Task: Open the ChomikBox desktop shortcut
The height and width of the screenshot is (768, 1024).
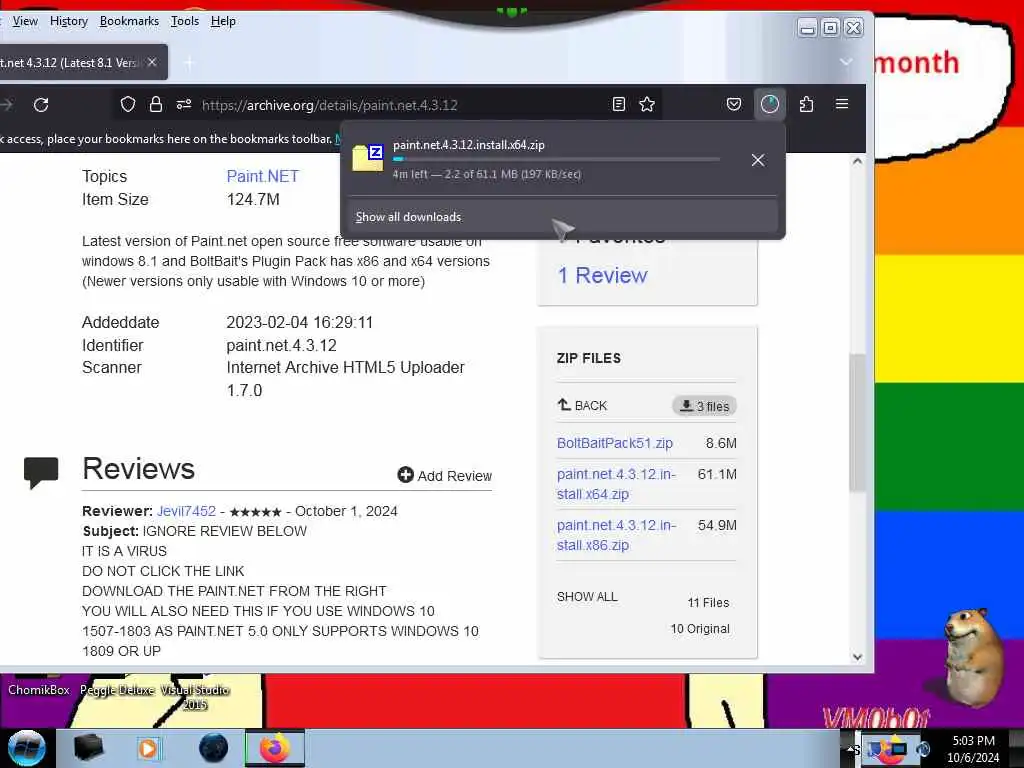Action: coord(39,690)
